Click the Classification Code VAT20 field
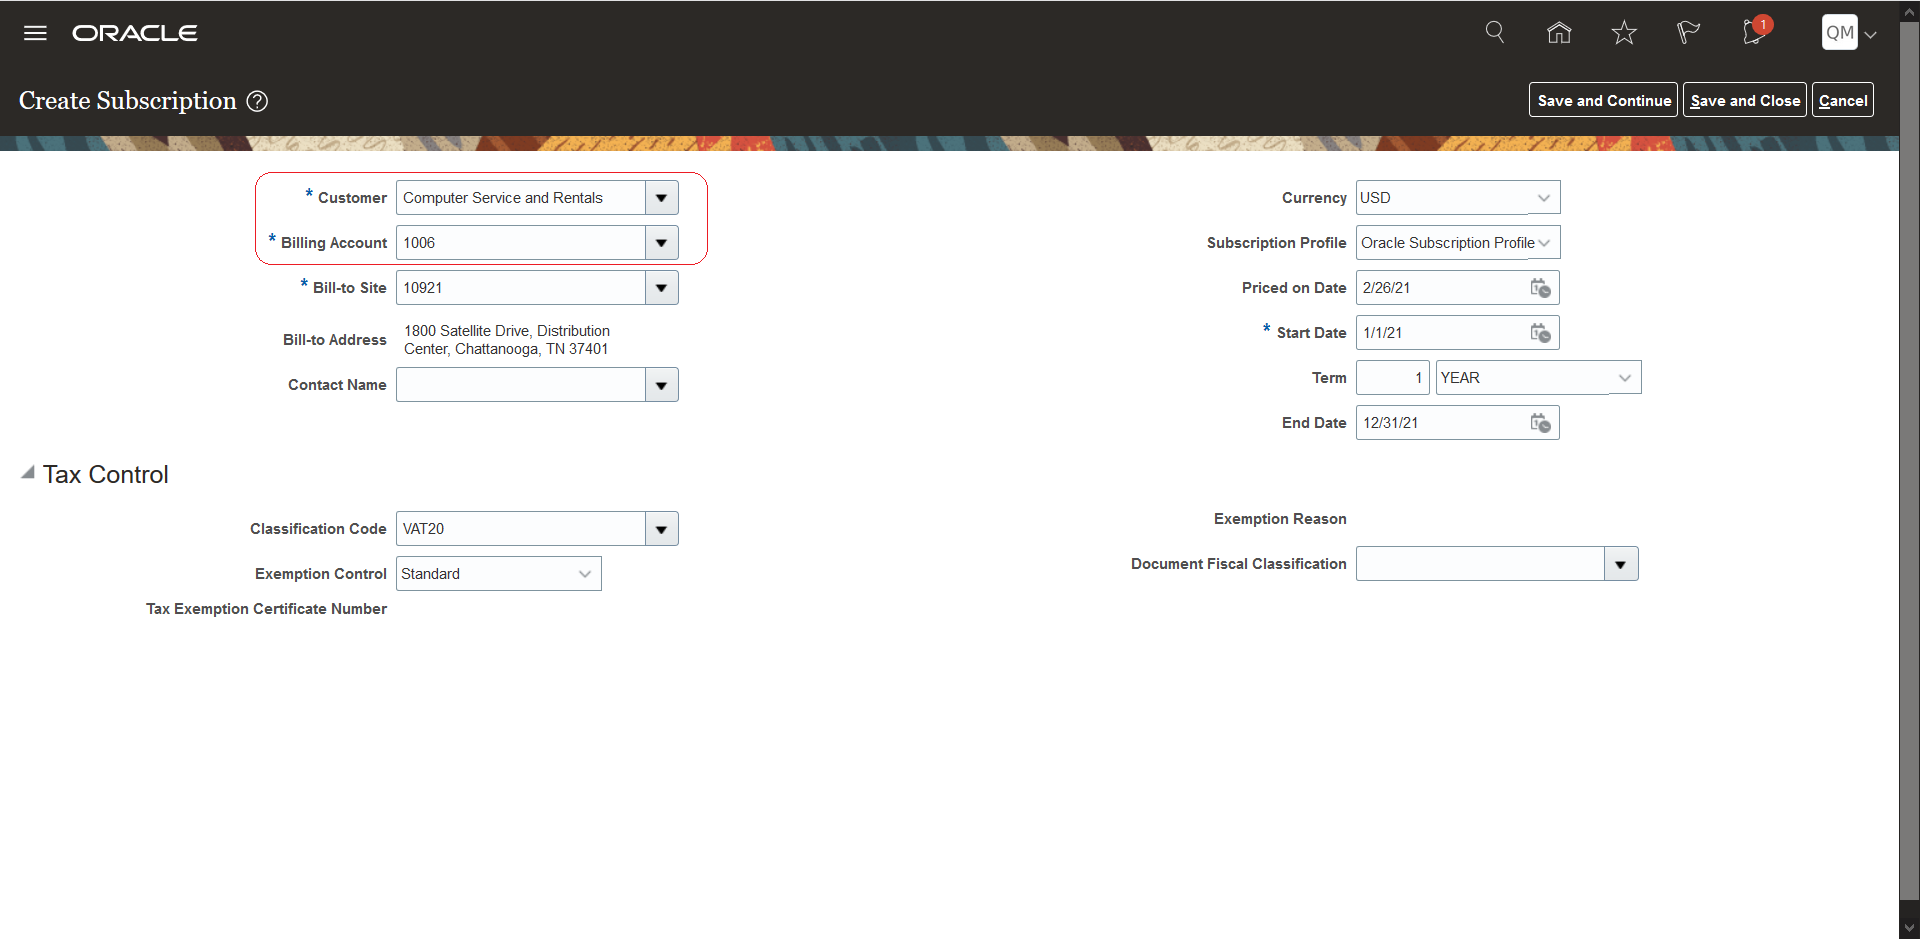This screenshot has width=1920, height=939. (521, 529)
